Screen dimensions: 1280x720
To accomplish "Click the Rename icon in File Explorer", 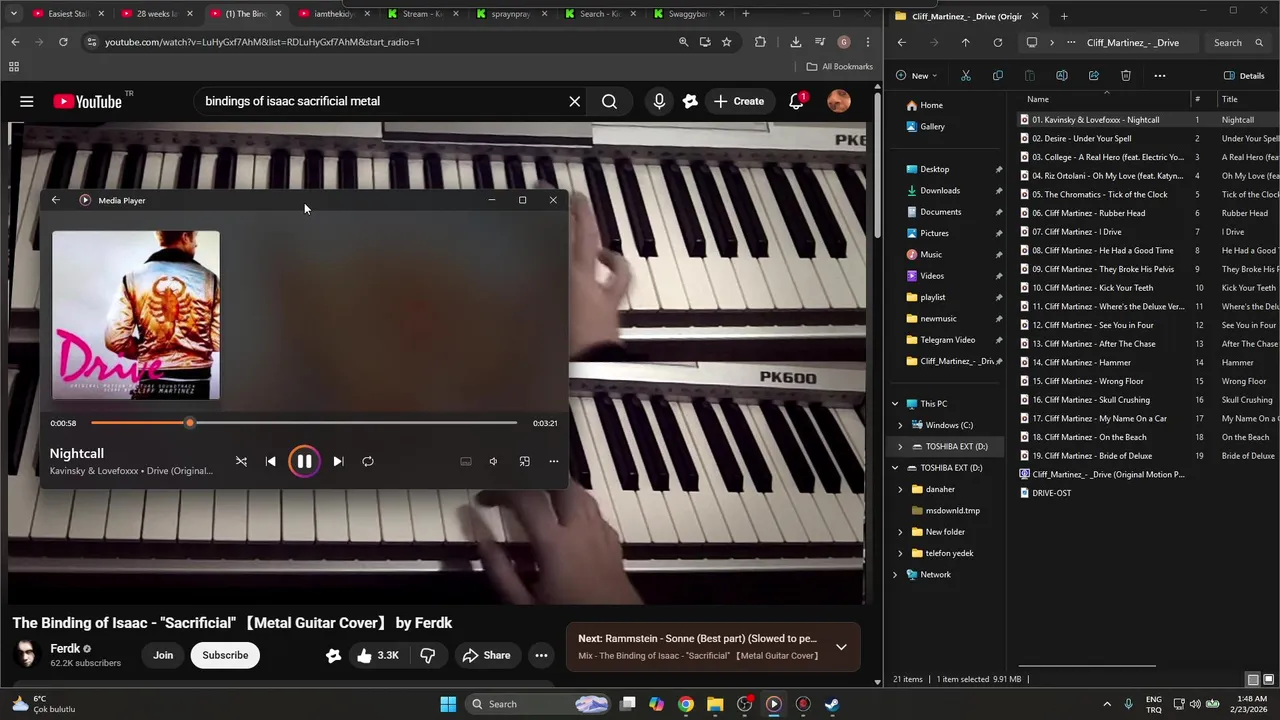I will 1061,76.
